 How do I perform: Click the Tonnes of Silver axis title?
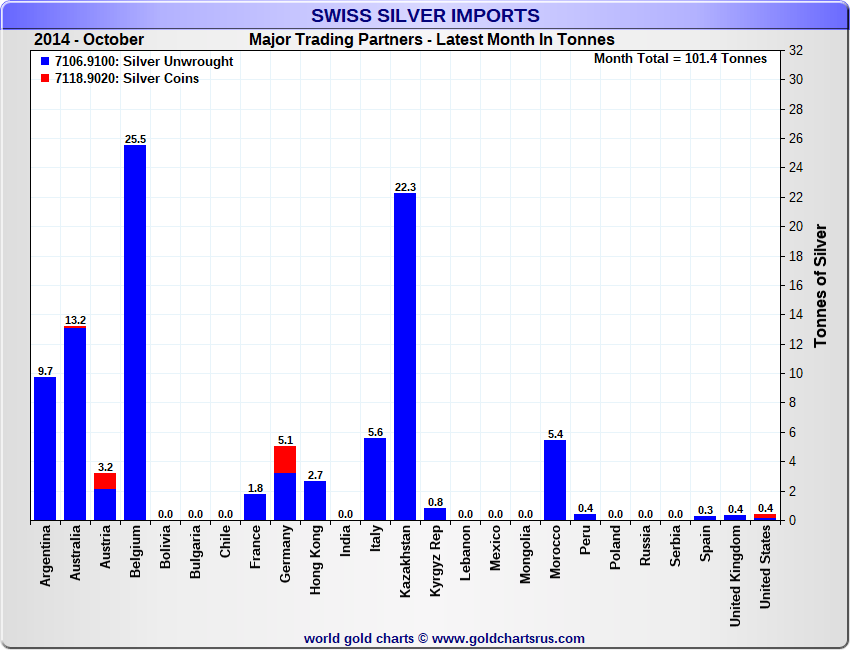[x=821, y=286]
